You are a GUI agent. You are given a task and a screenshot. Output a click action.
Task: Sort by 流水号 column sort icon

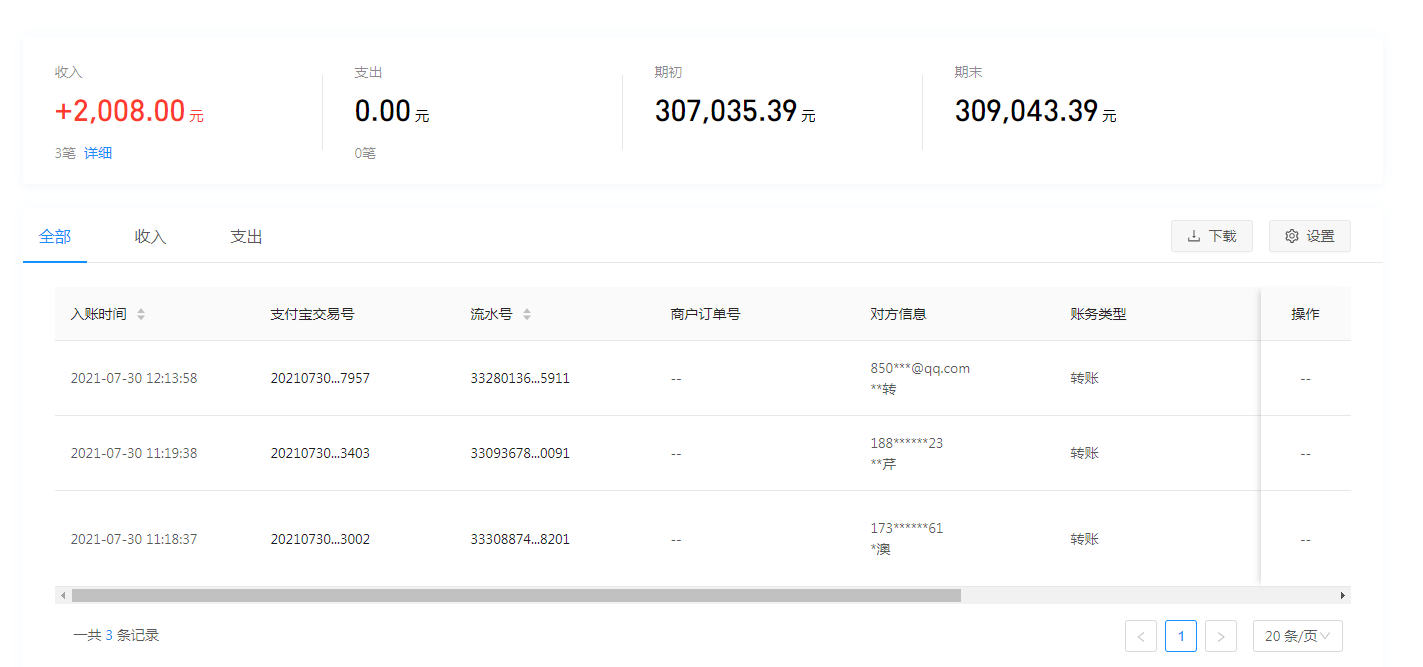coord(527,314)
